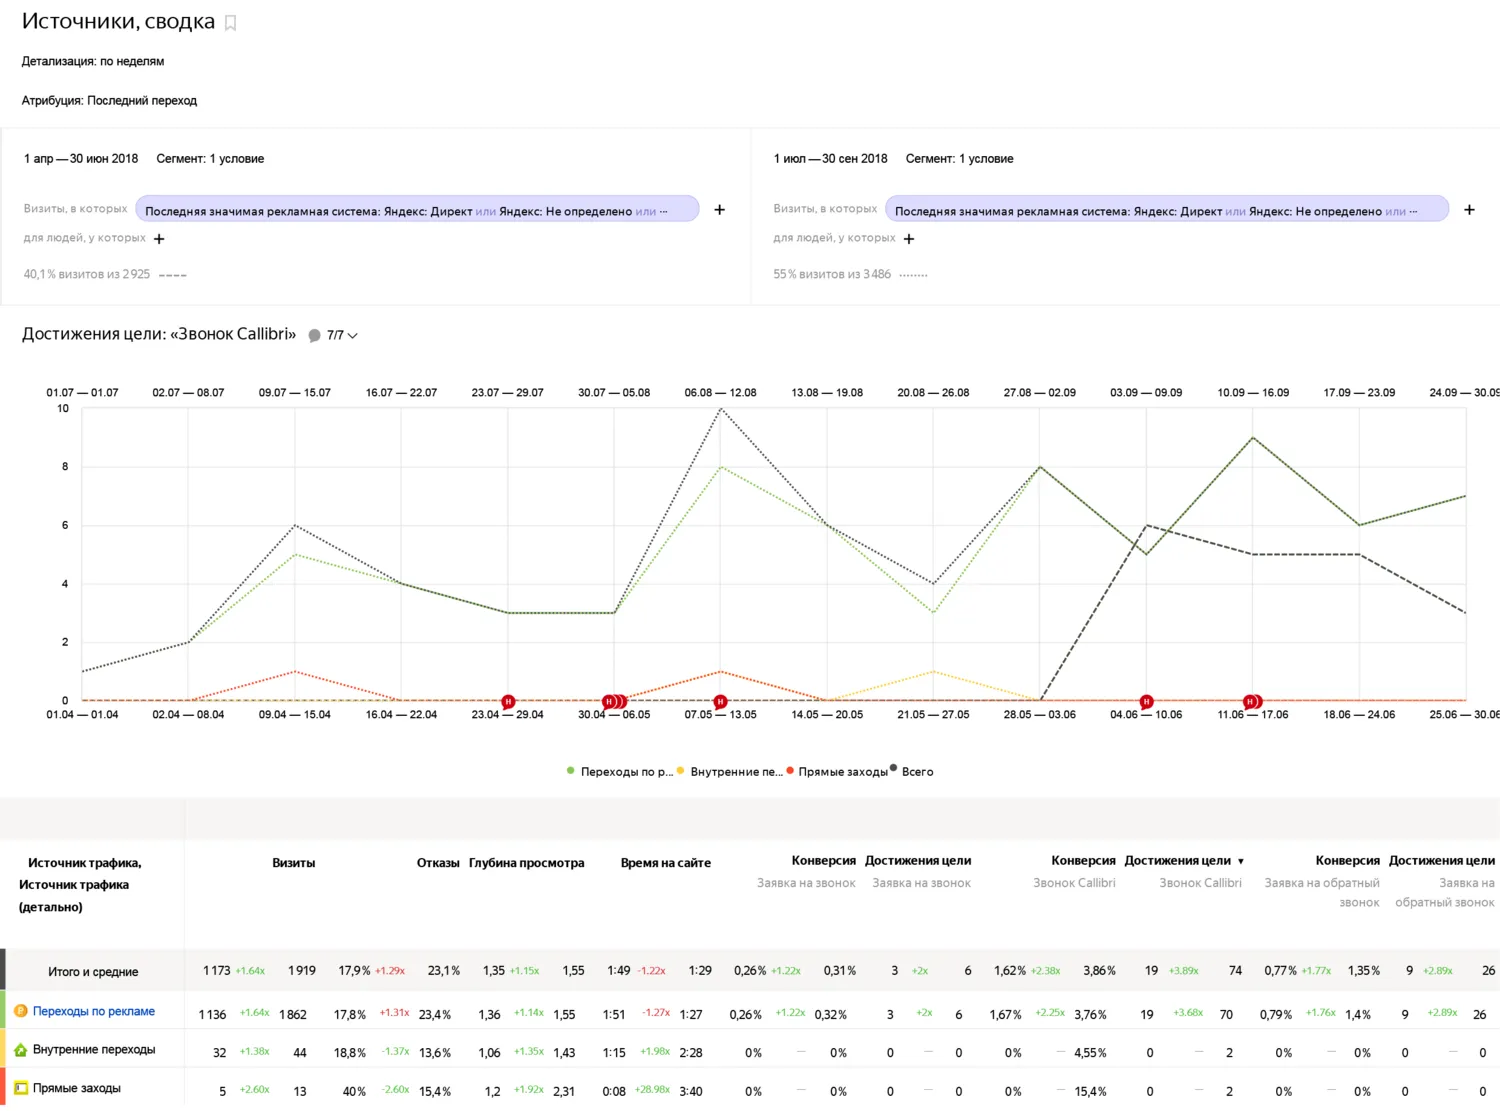
Task: Click the Итого и средние row label
Action: coord(93,972)
